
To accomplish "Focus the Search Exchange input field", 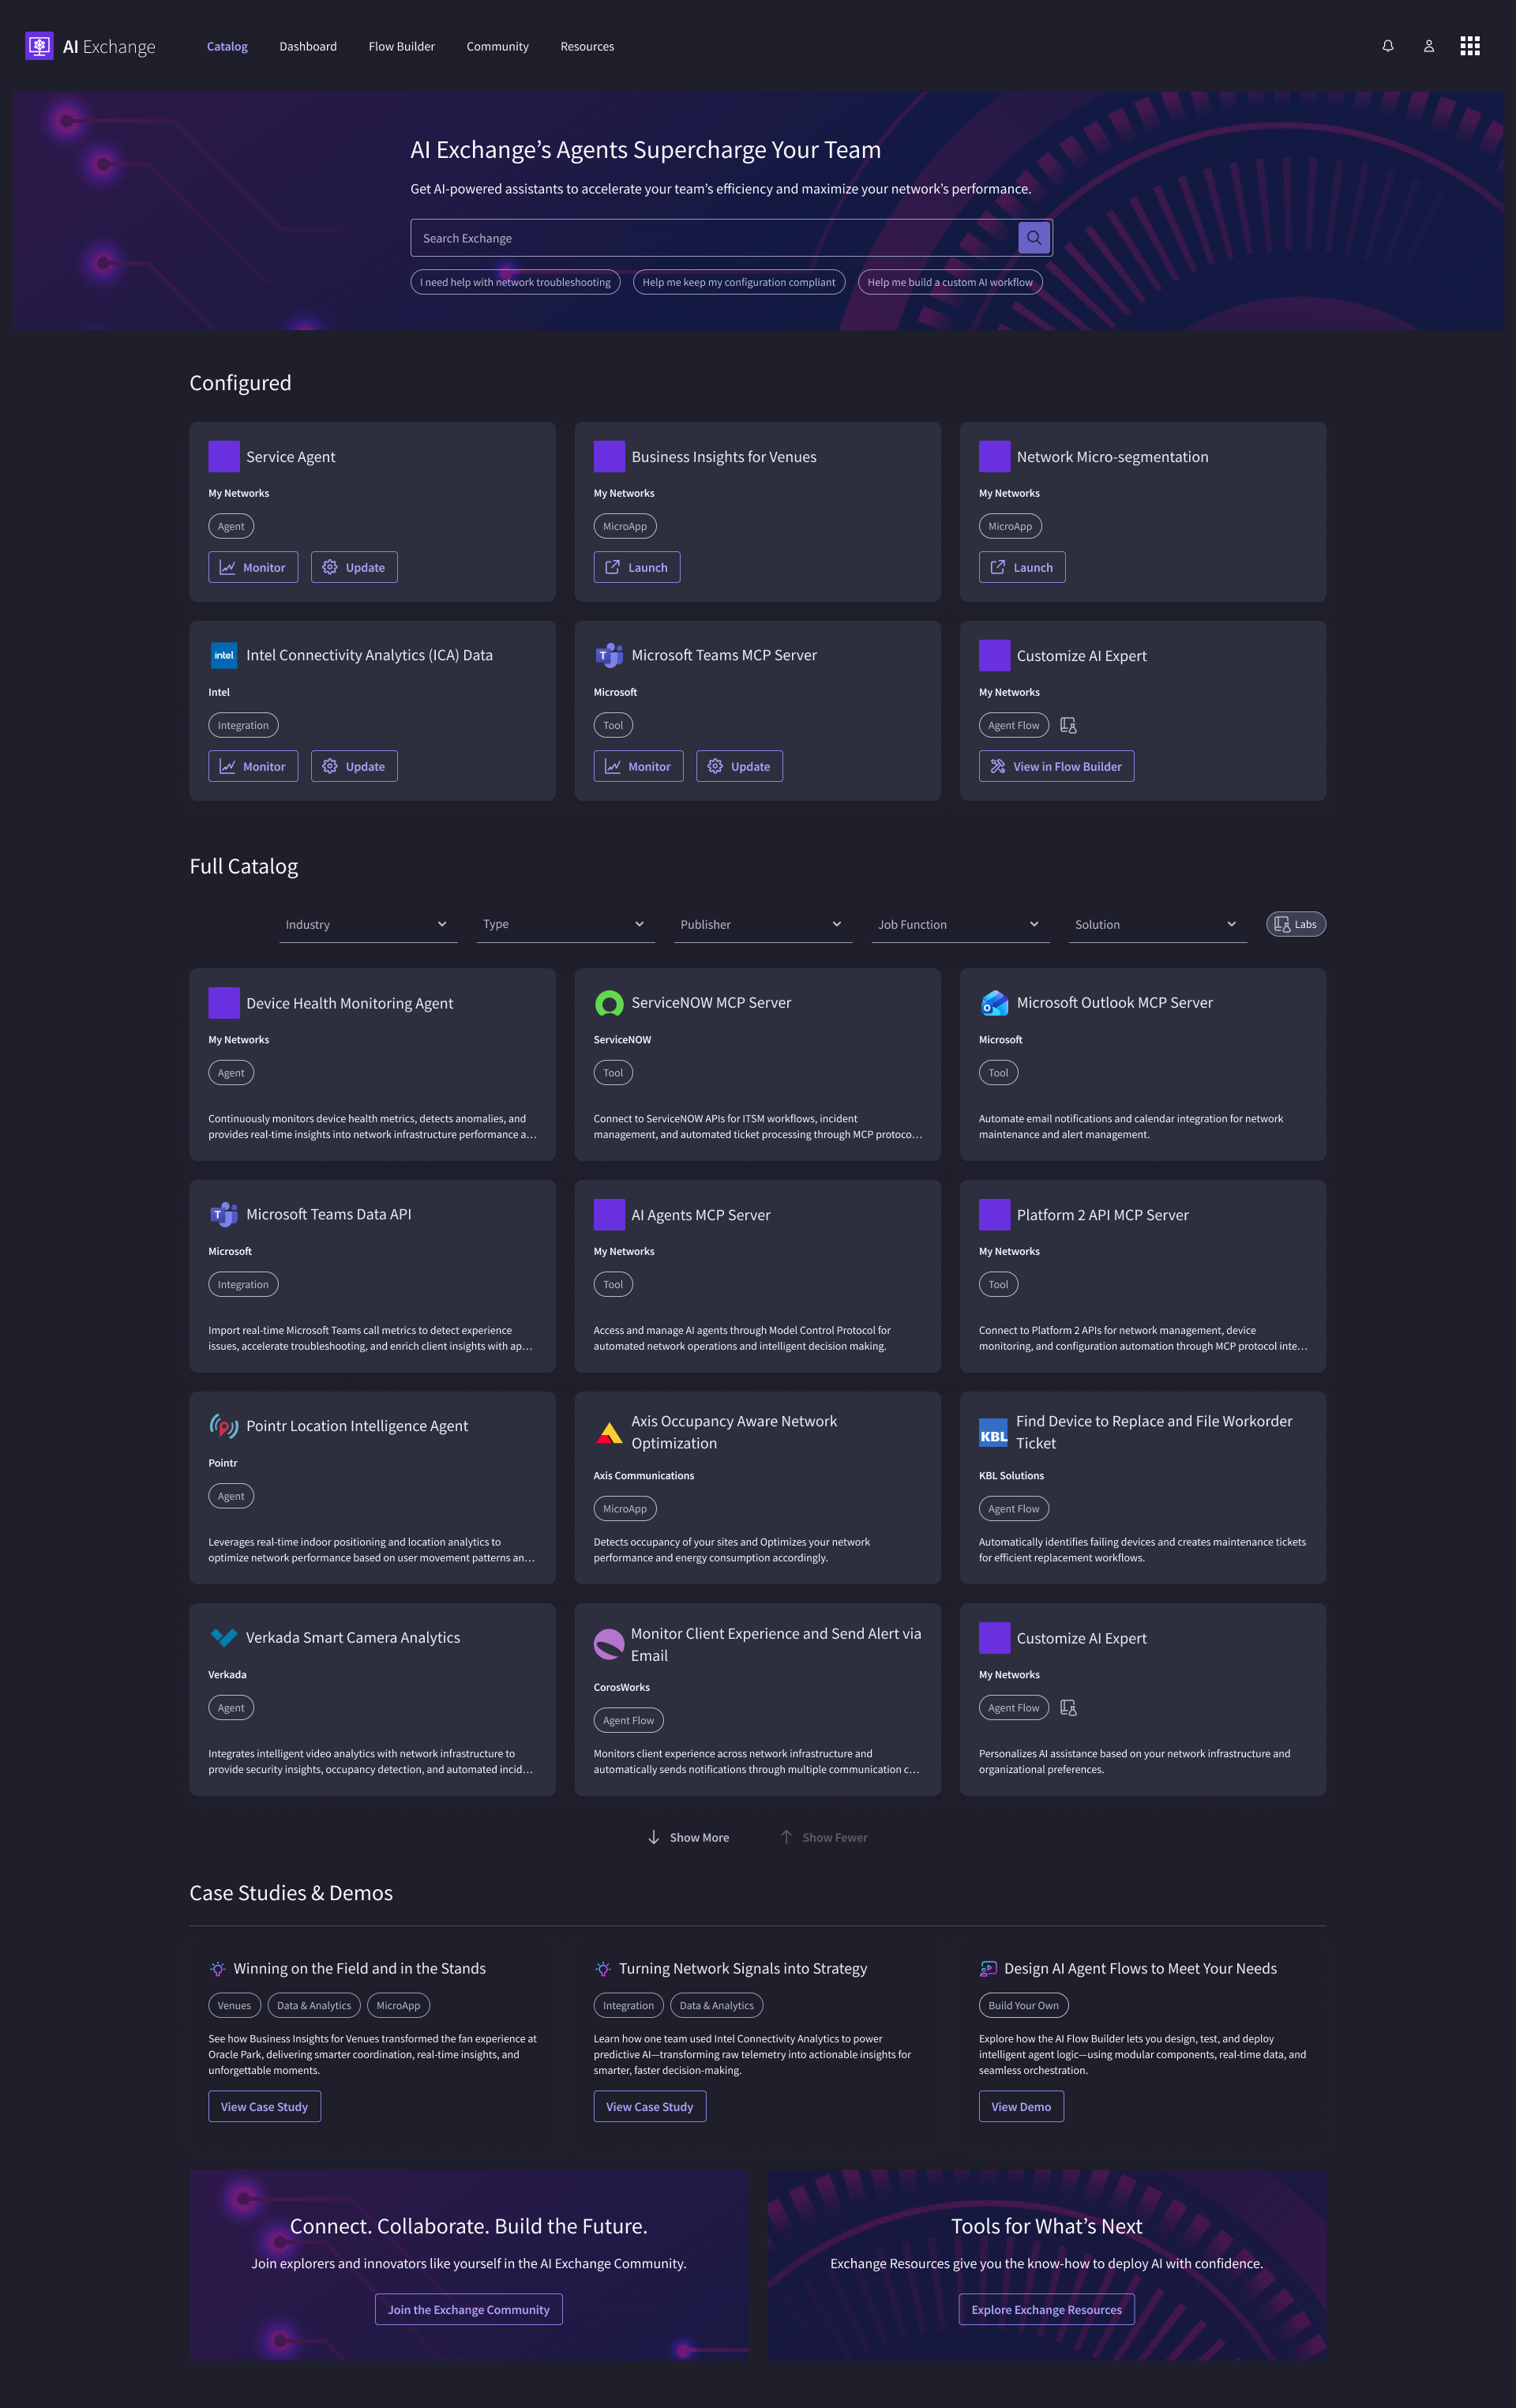I will pos(713,238).
